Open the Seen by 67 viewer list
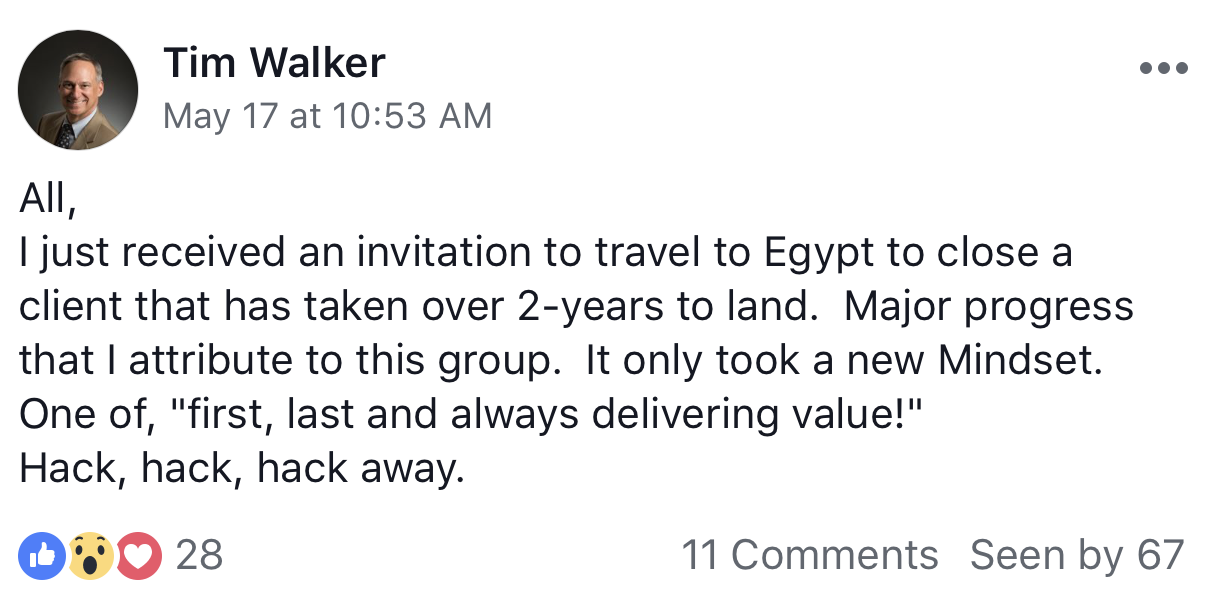The width and height of the screenshot is (1206, 602). point(1077,555)
